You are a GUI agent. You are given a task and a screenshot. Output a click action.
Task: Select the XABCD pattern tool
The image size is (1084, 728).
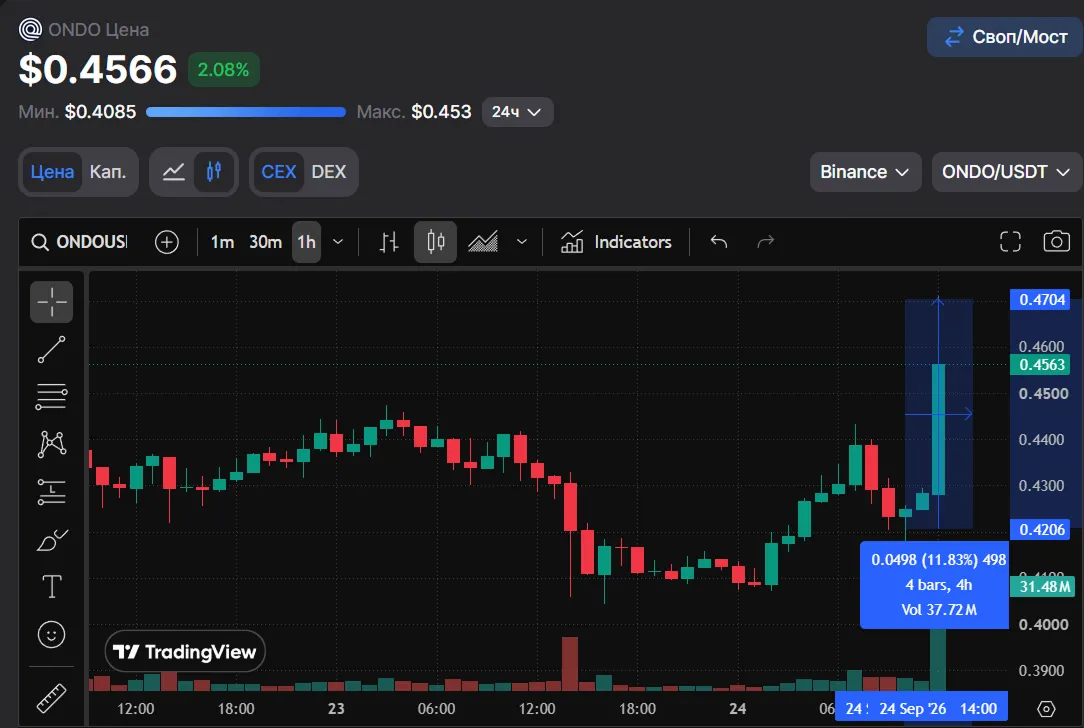(x=51, y=444)
